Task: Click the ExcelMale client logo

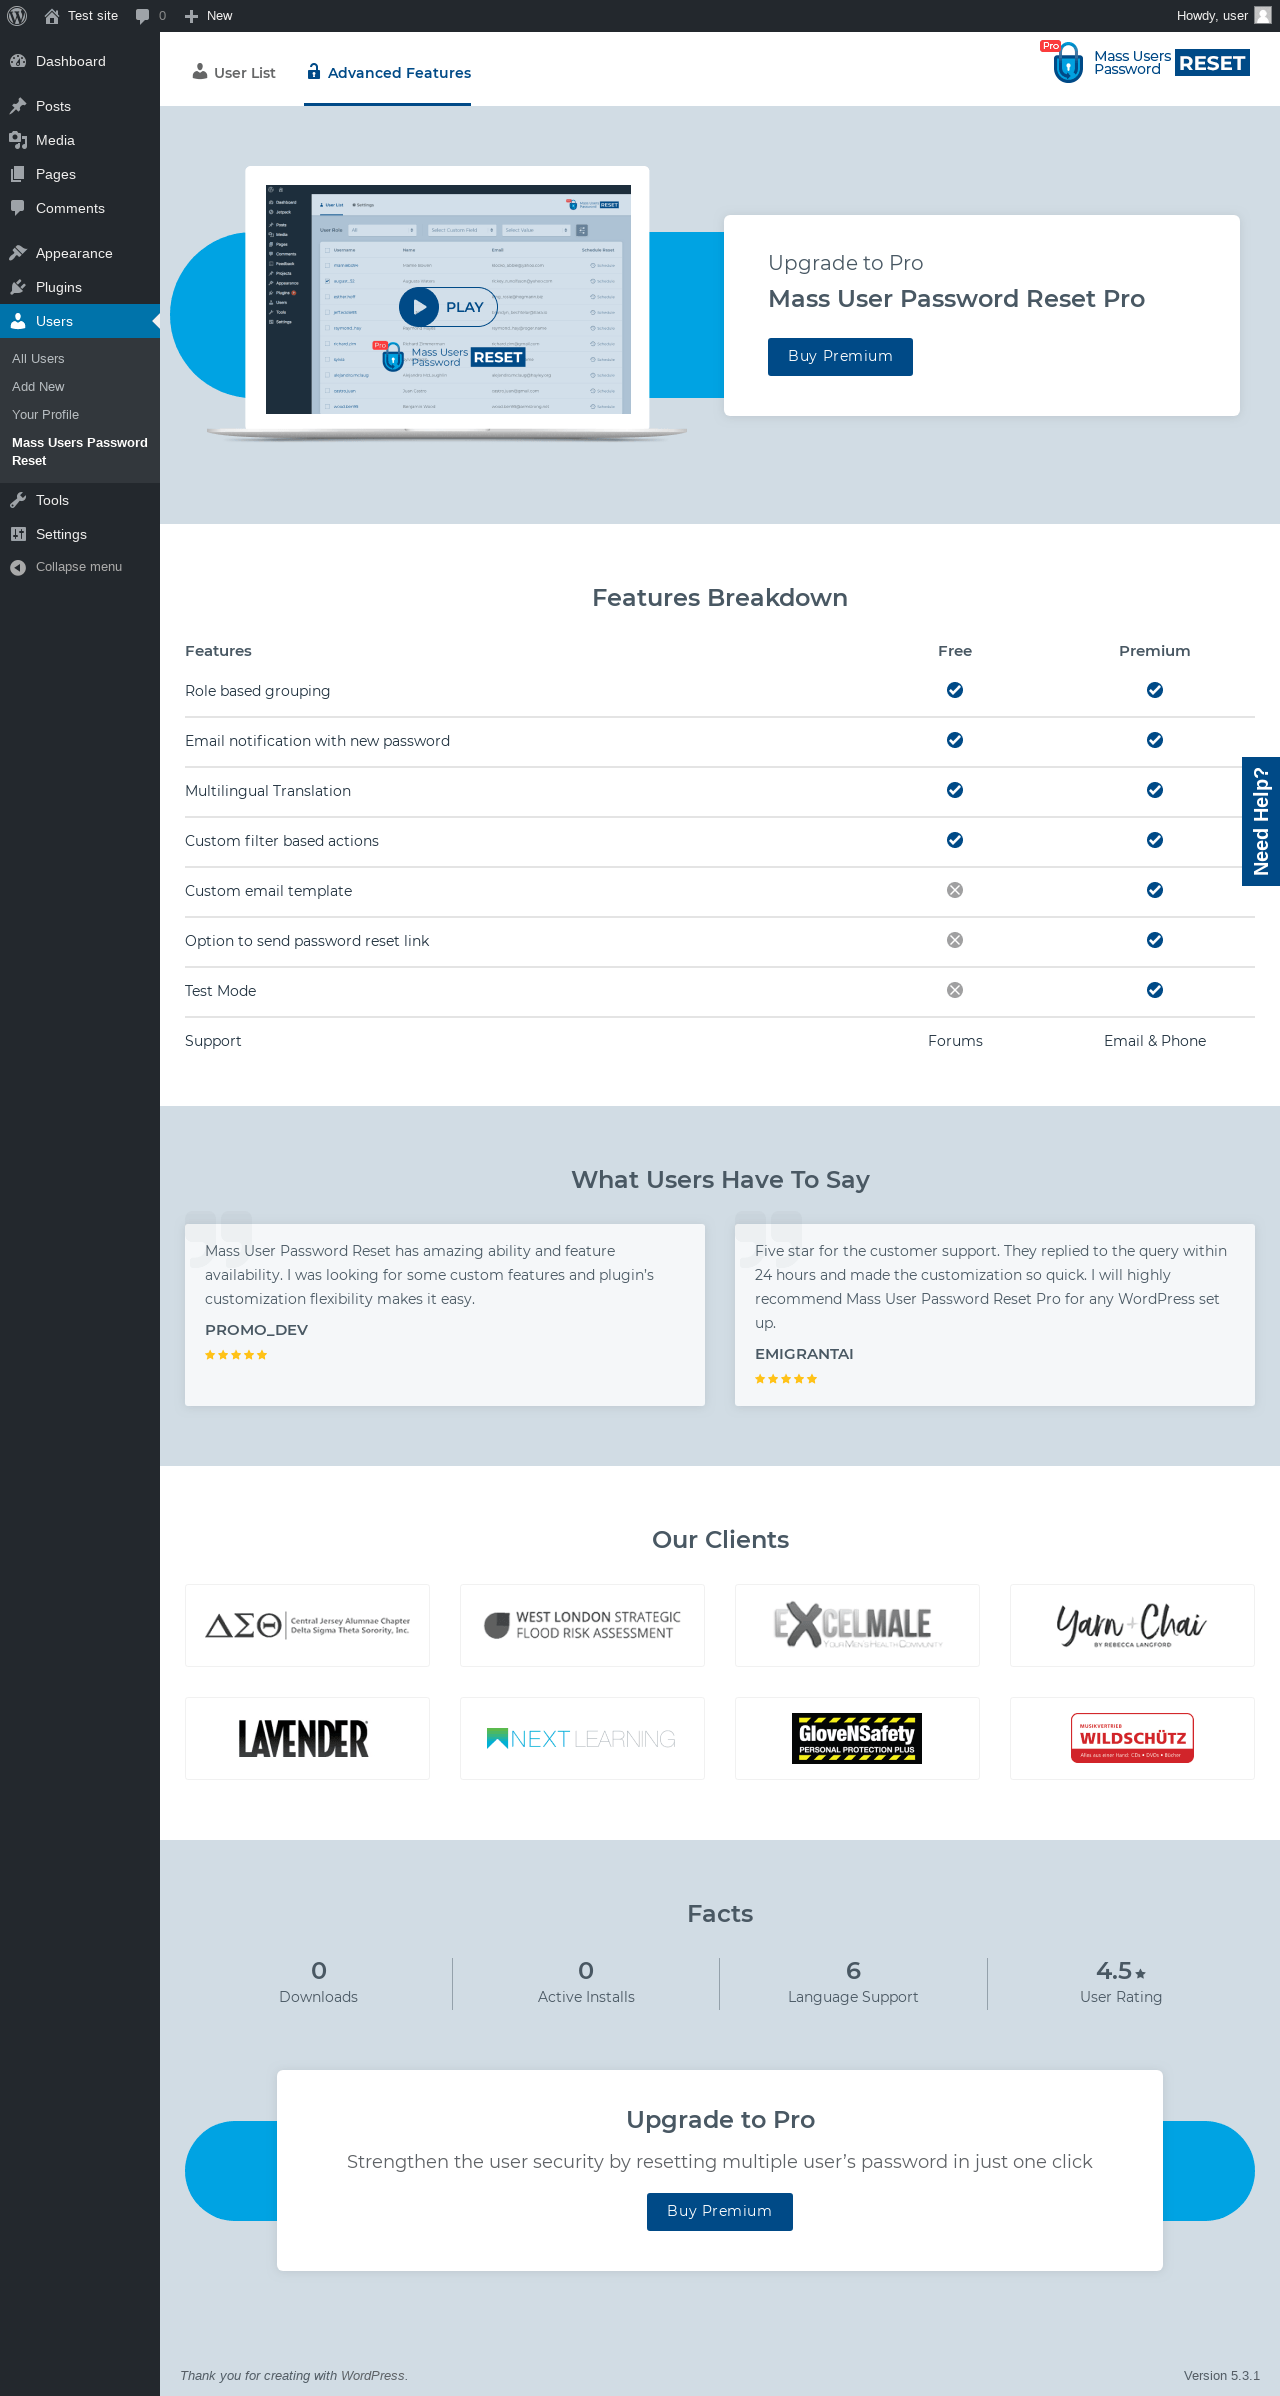Action: (857, 1625)
